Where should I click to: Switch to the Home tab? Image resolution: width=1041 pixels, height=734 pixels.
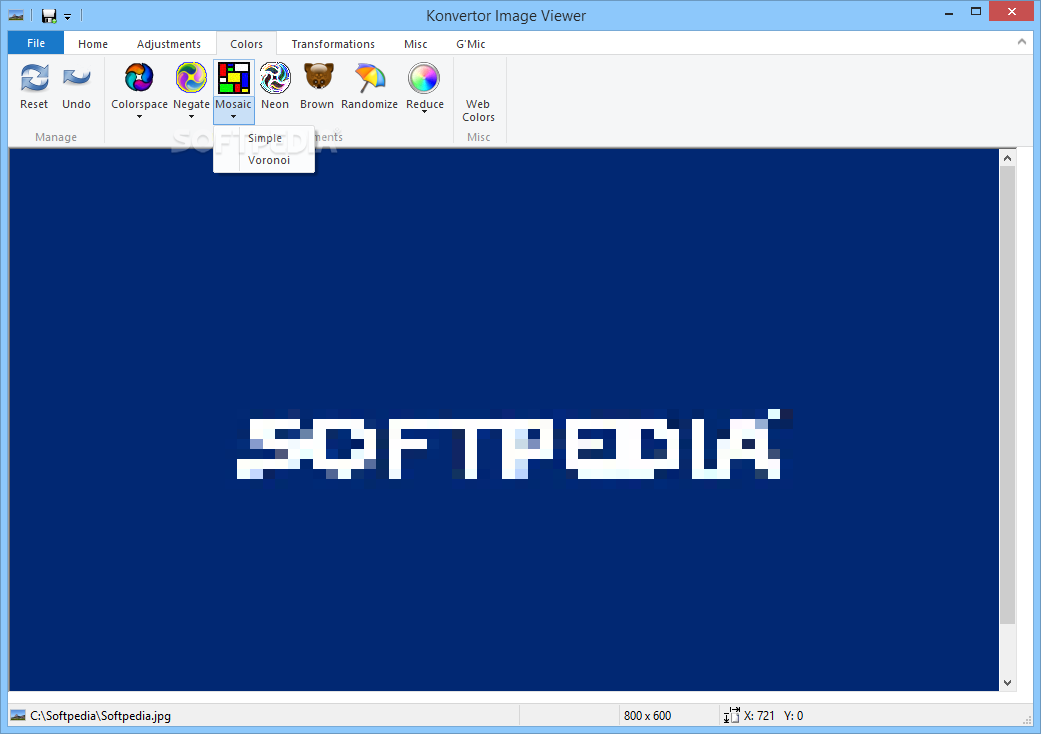click(x=93, y=44)
